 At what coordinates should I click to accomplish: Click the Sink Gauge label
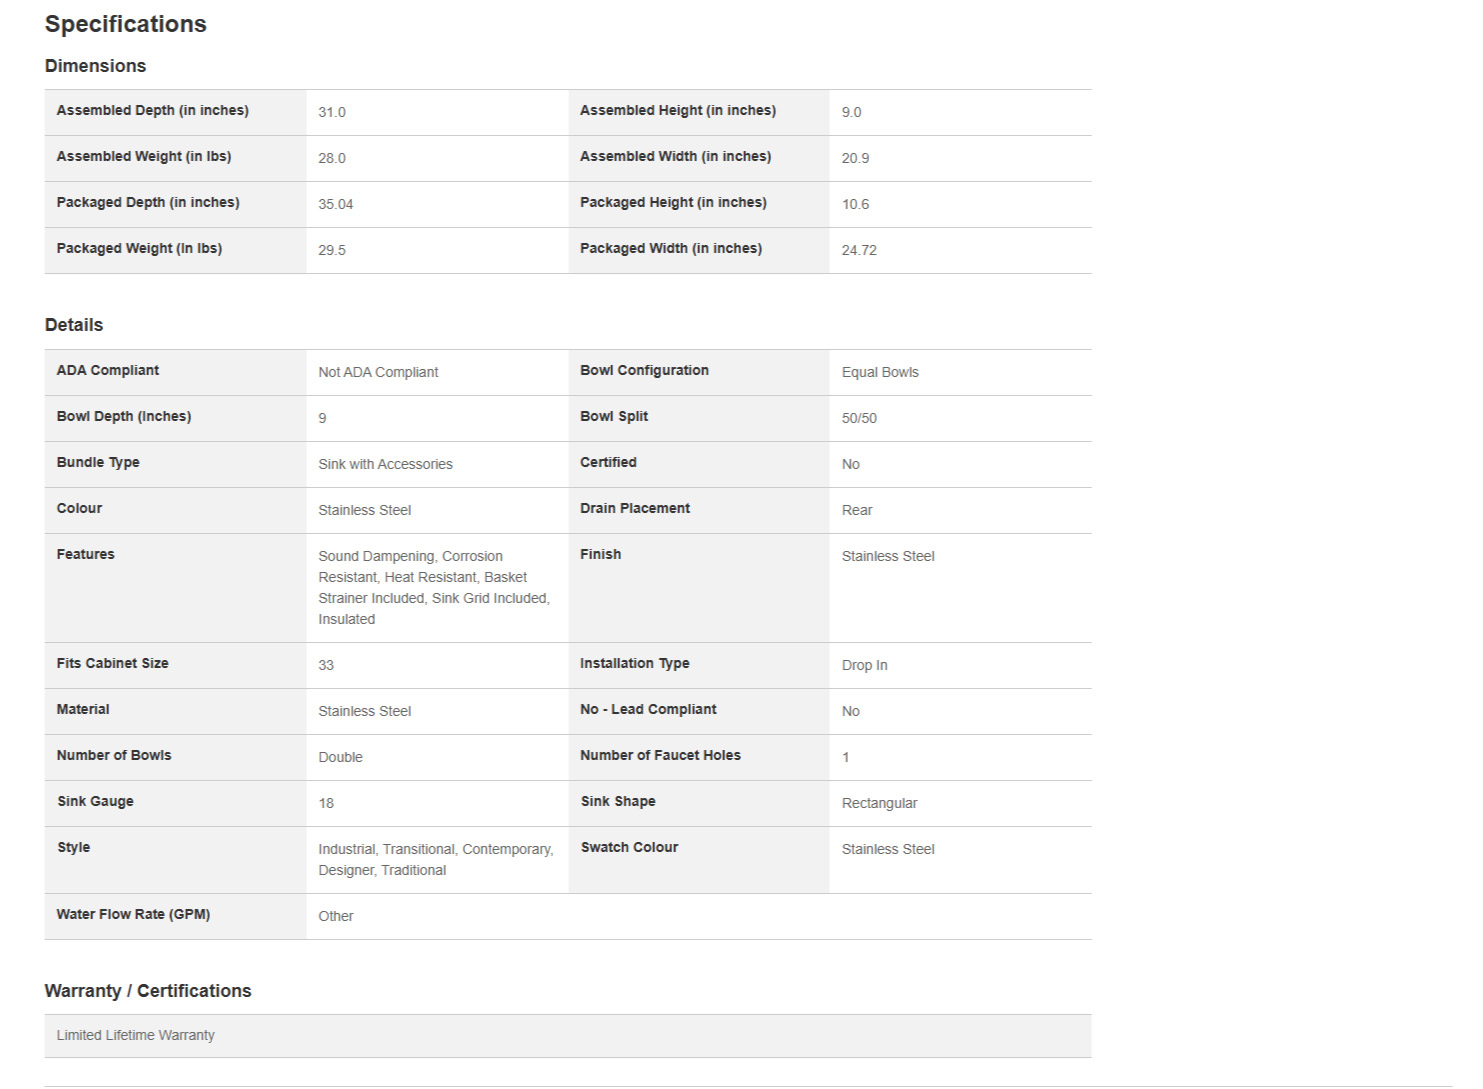(95, 802)
